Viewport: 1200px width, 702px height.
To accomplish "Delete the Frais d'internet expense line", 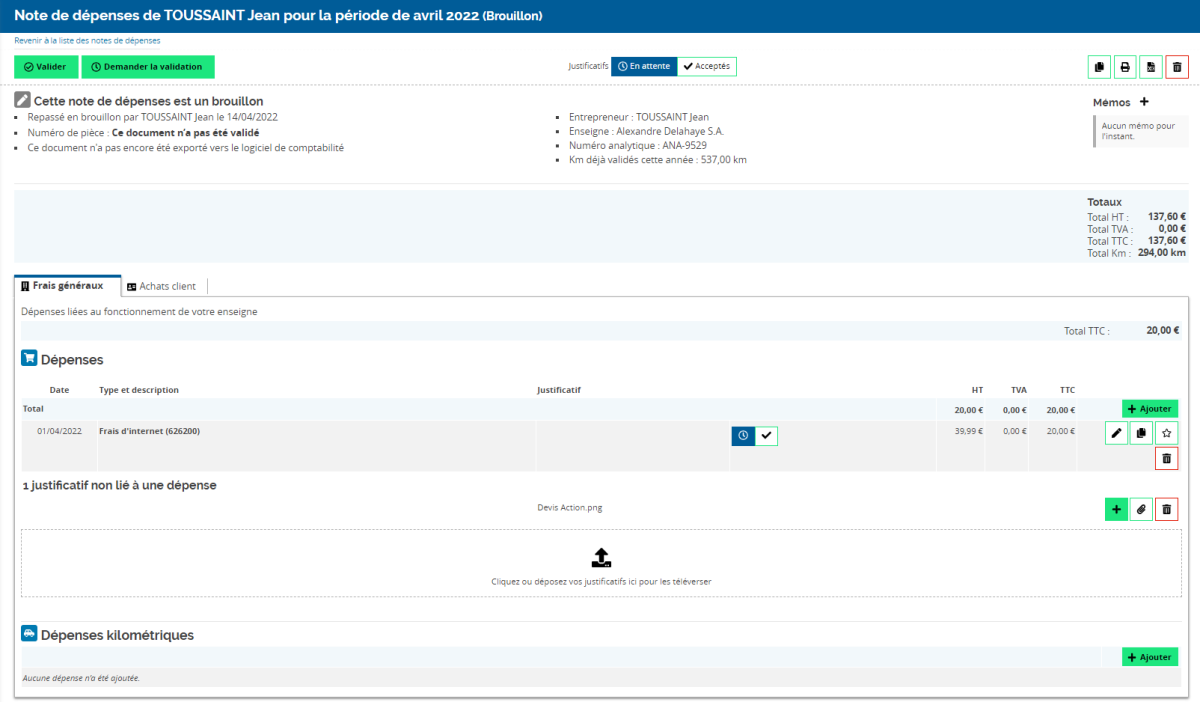I will click(x=1166, y=458).
